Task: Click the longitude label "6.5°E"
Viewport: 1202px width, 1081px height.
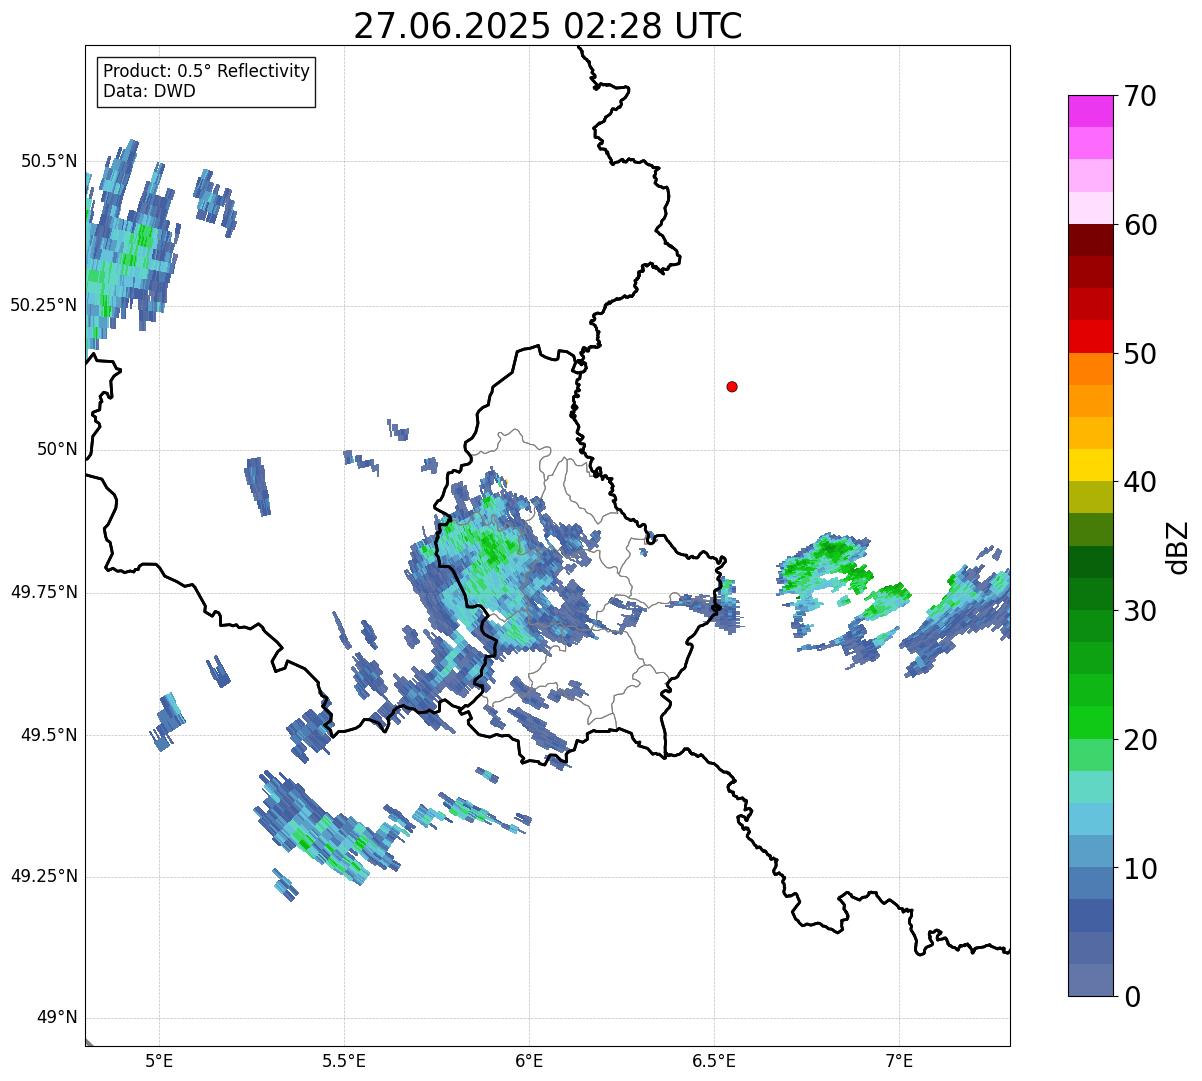Action: 714,1060
